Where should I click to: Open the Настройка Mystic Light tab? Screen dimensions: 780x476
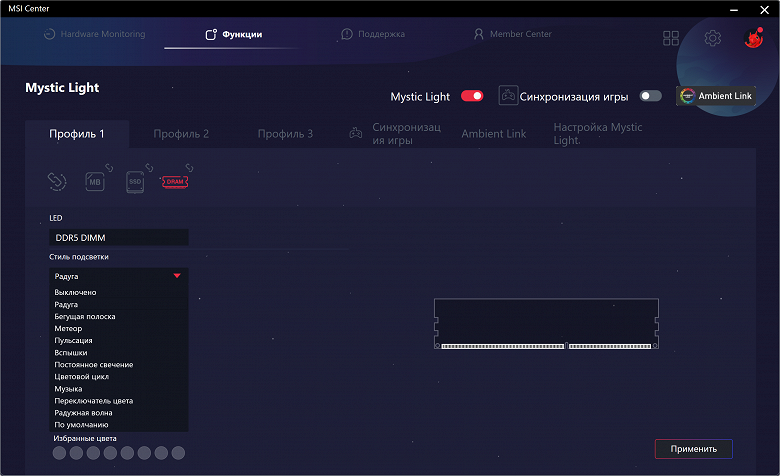(597, 134)
